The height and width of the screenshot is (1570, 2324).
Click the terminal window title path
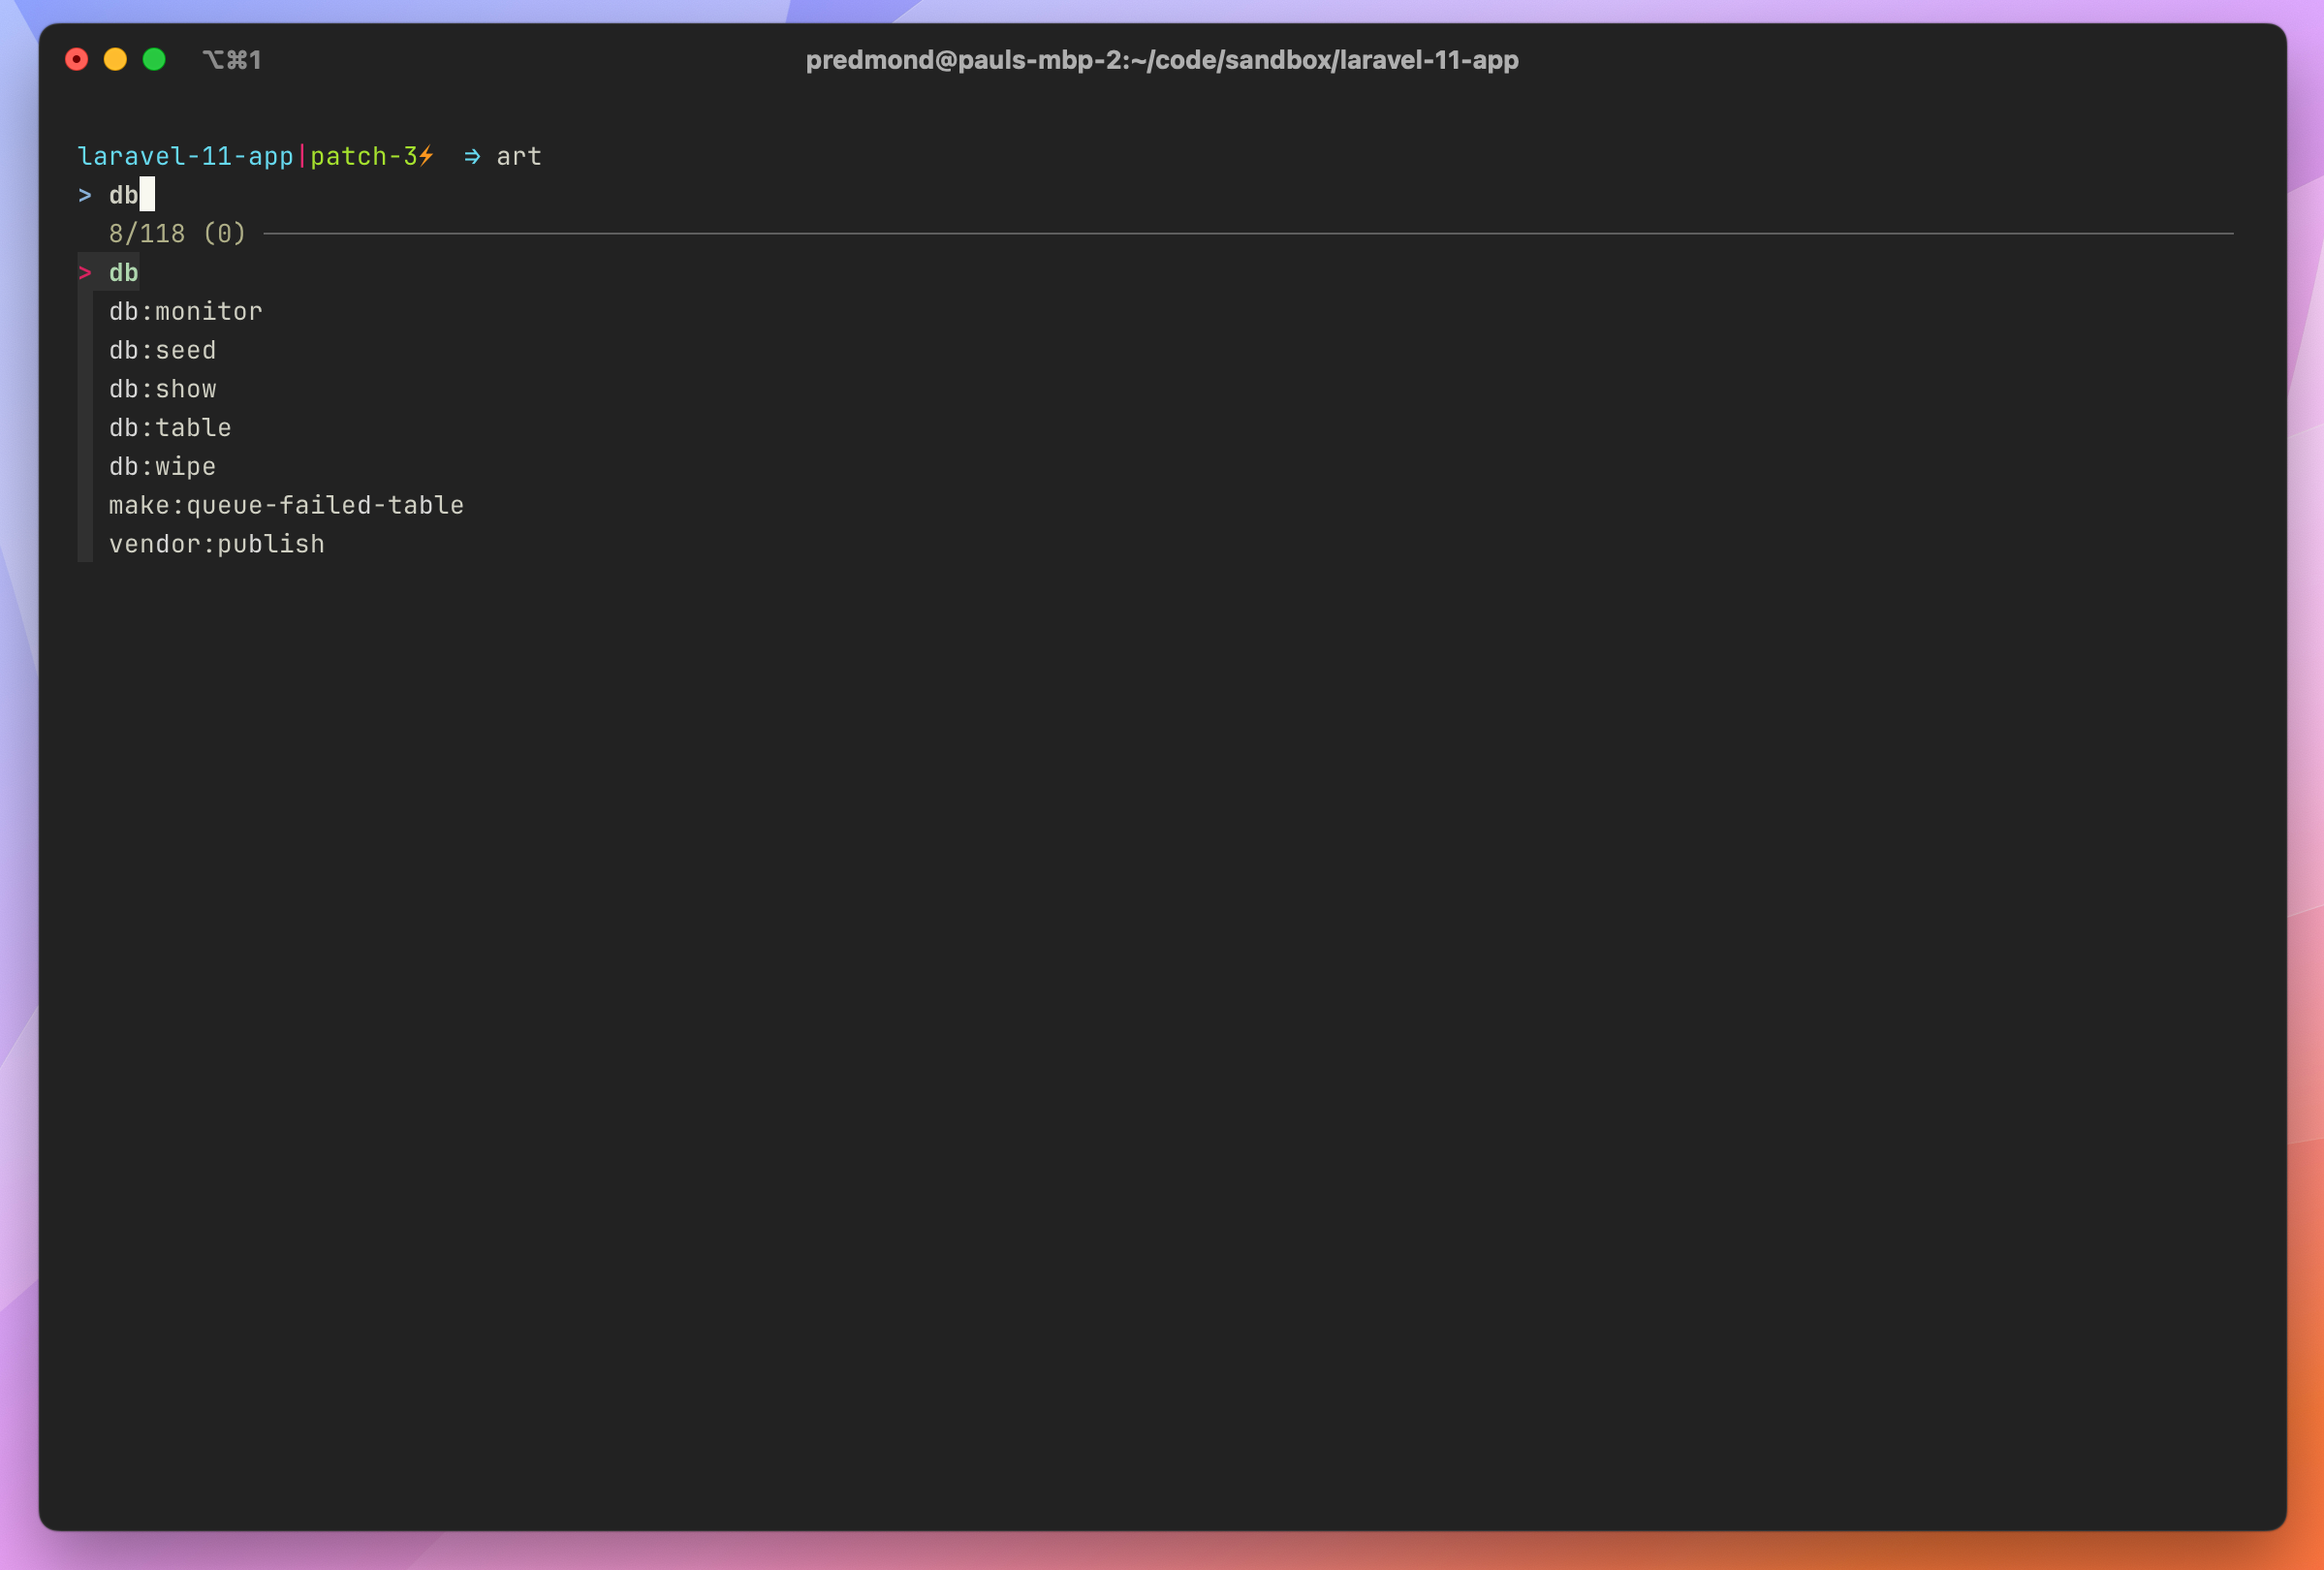pyautogui.click(x=1162, y=60)
